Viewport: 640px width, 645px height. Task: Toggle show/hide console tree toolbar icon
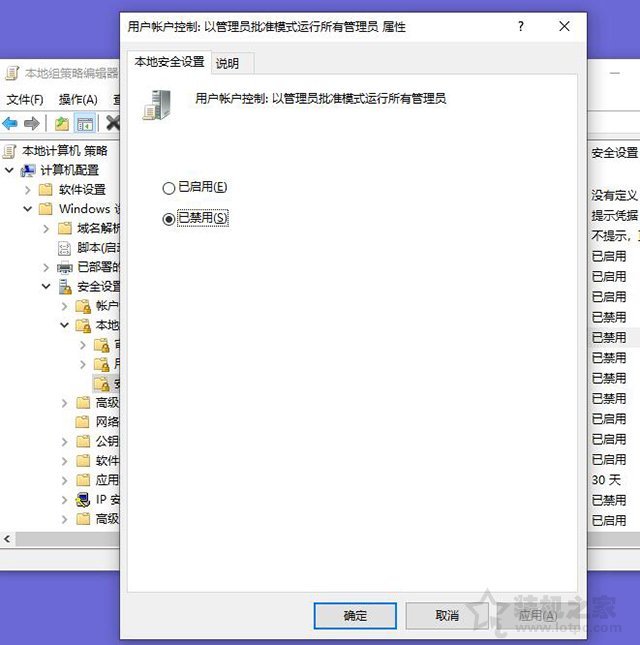tap(85, 123)
